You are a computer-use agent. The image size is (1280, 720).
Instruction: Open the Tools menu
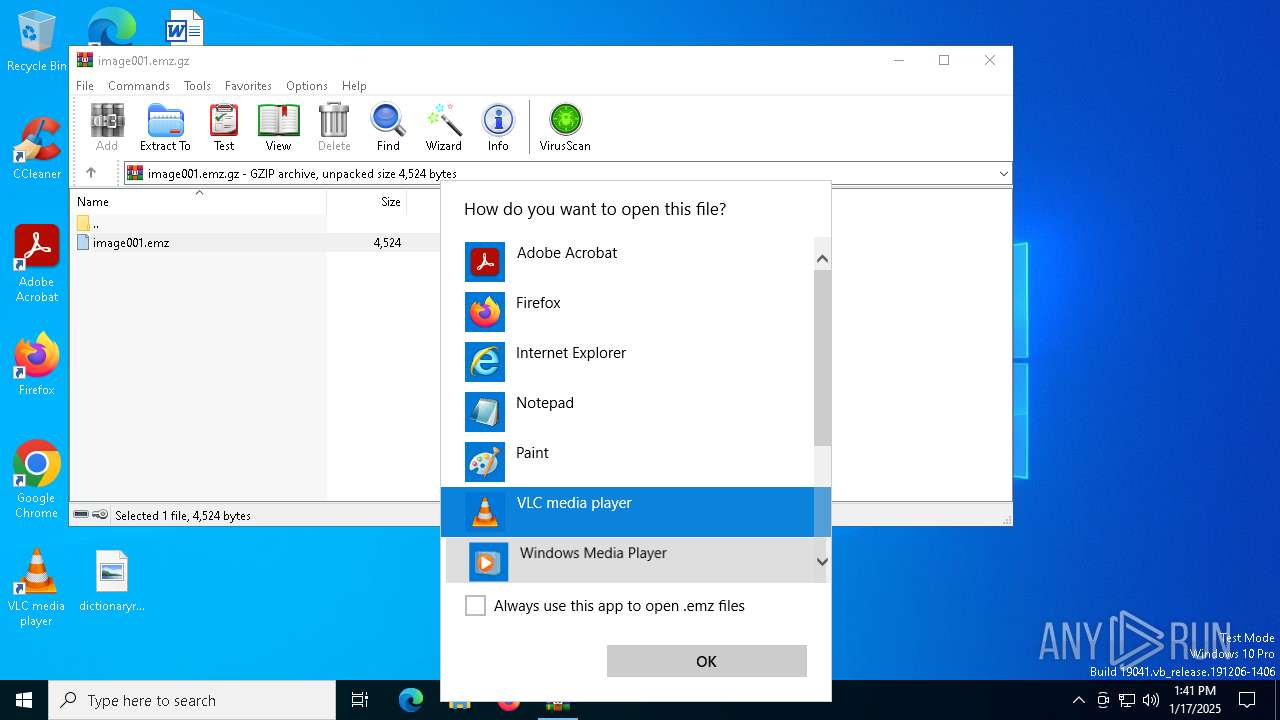[x=197, y=86]
